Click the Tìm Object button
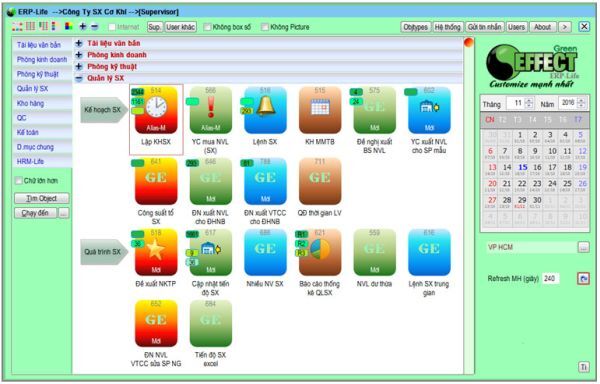The image size is (600, 384). [42, 198]
